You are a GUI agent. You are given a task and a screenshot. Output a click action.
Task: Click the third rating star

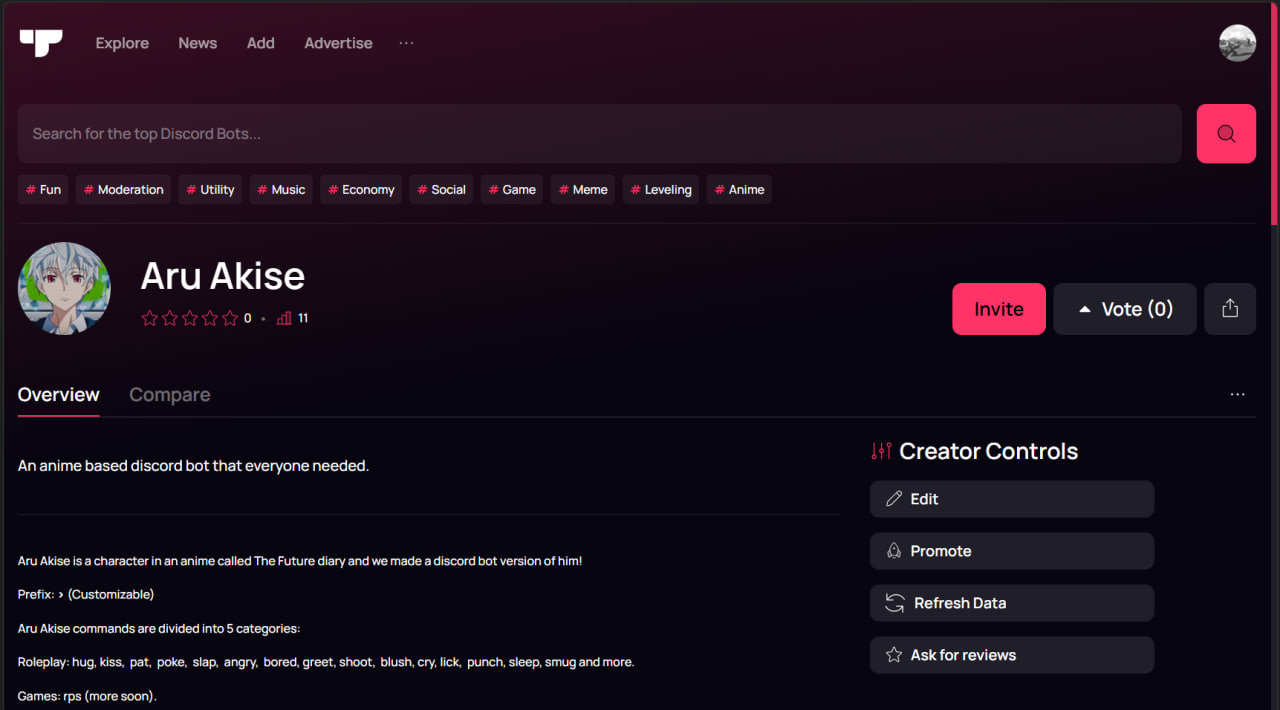pos(190,318)
